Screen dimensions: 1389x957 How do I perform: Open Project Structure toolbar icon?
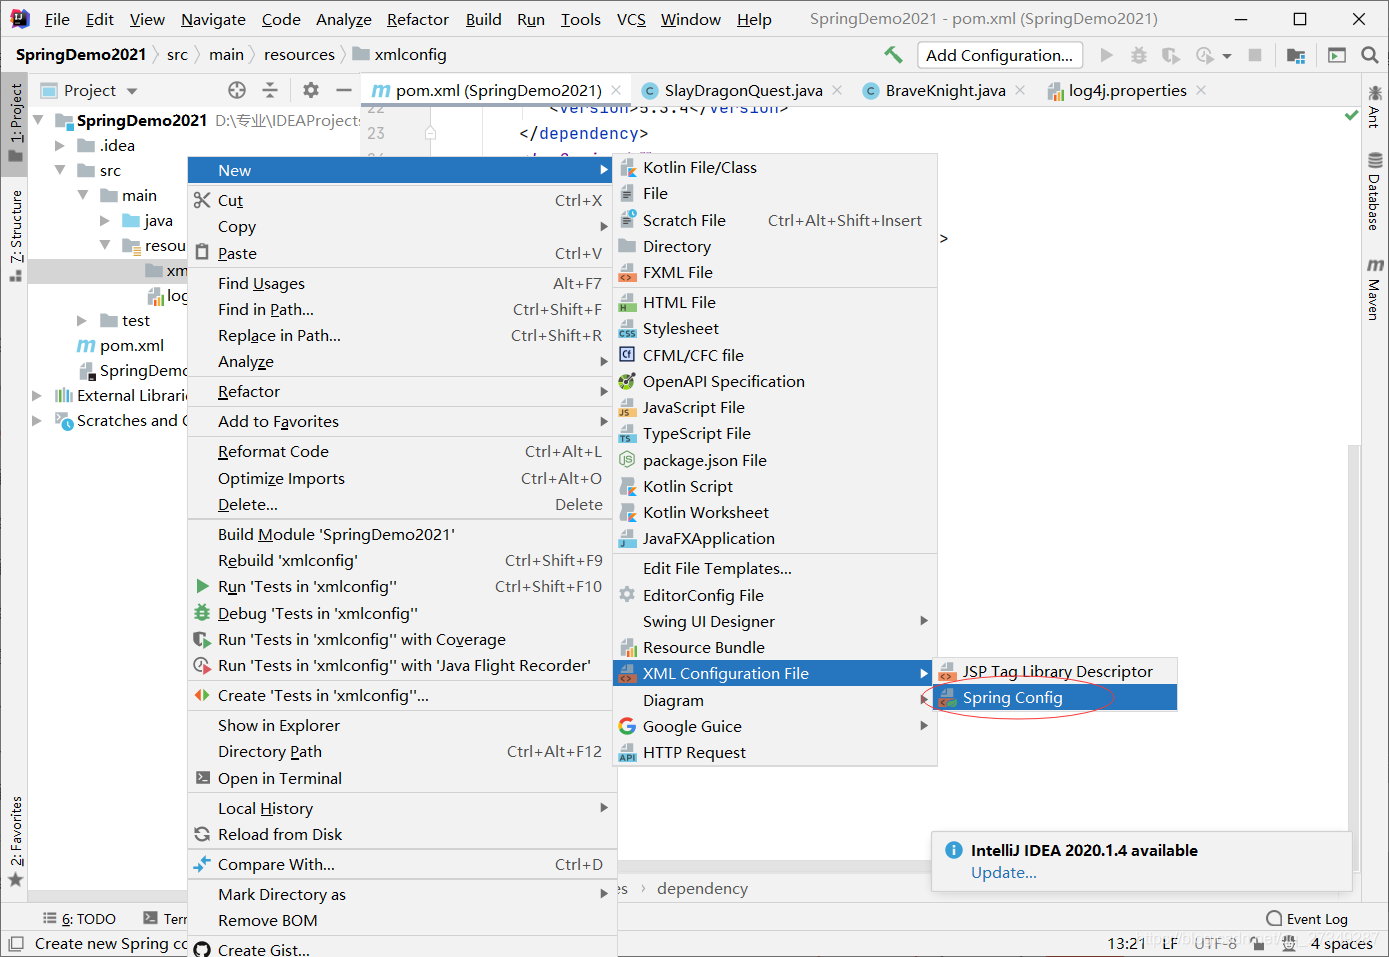pyautogui.click(x=1296, y=55)
